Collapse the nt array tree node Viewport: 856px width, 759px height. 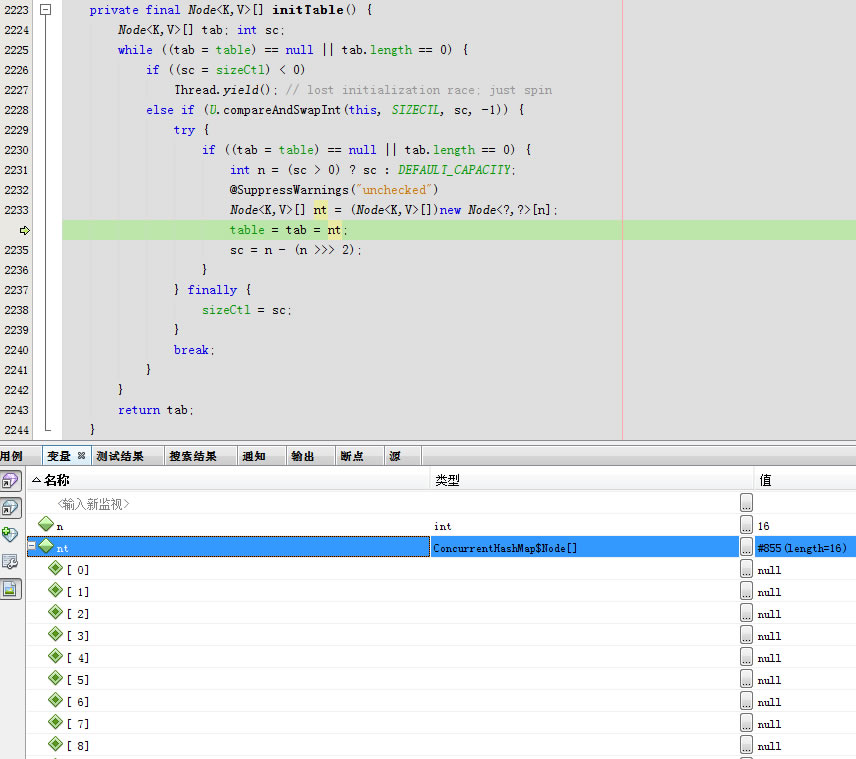[x=32, y=545]
